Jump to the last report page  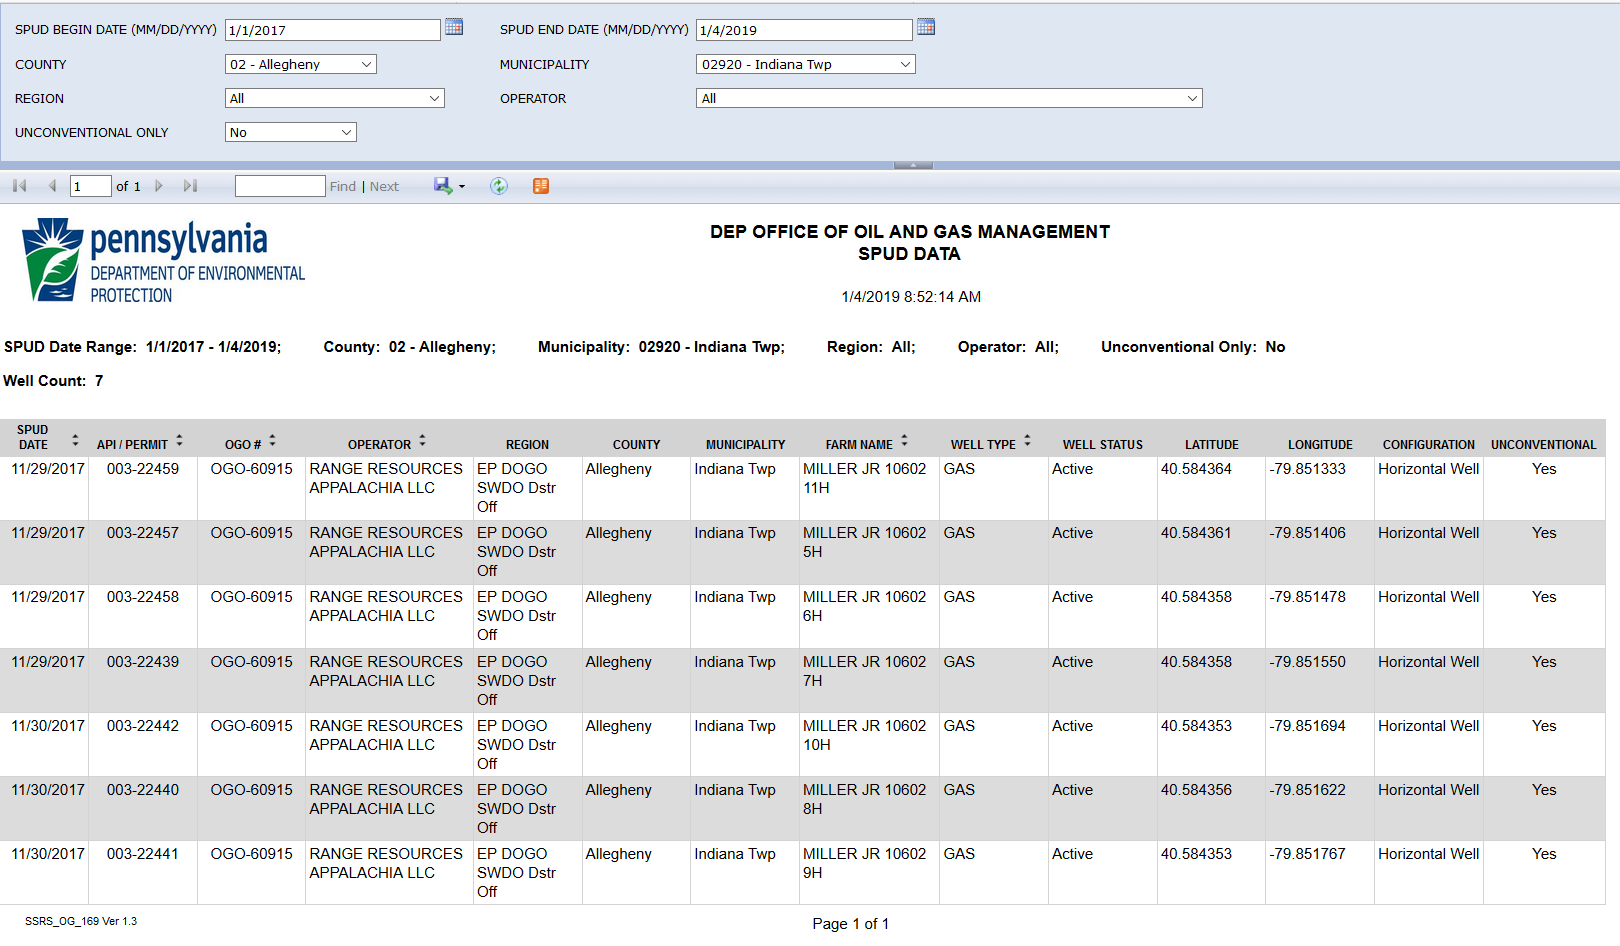pyautogui.click(x=191, y=186)
